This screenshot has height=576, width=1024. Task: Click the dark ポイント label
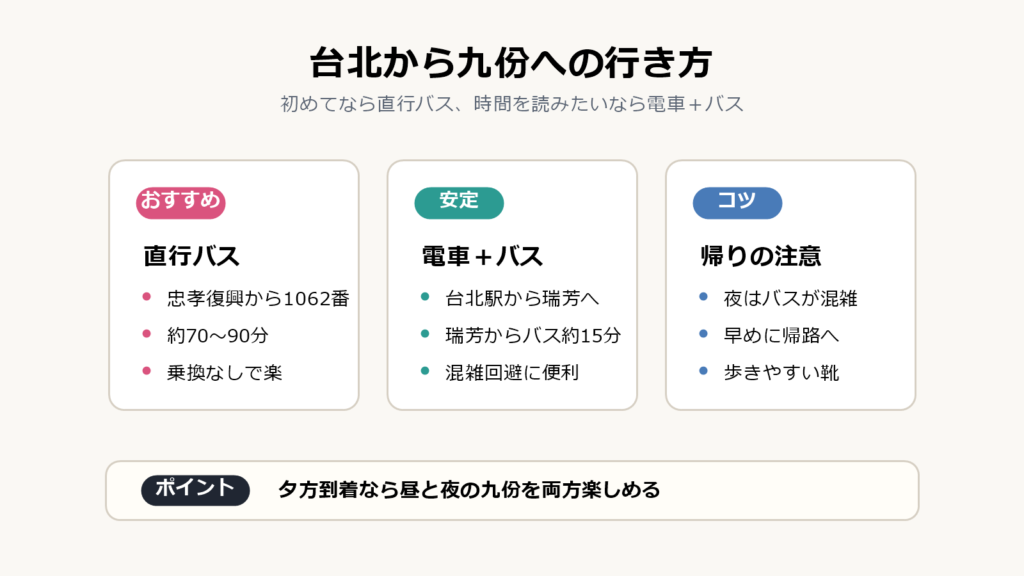[x=195, y=490]
